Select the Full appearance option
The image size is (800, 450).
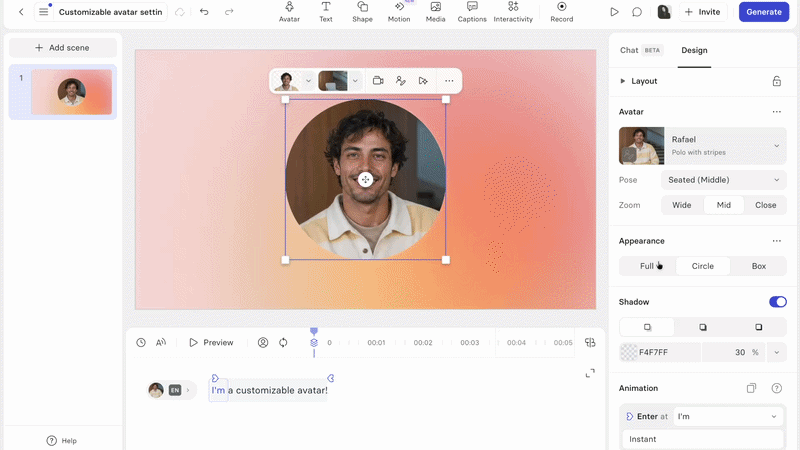647,266
